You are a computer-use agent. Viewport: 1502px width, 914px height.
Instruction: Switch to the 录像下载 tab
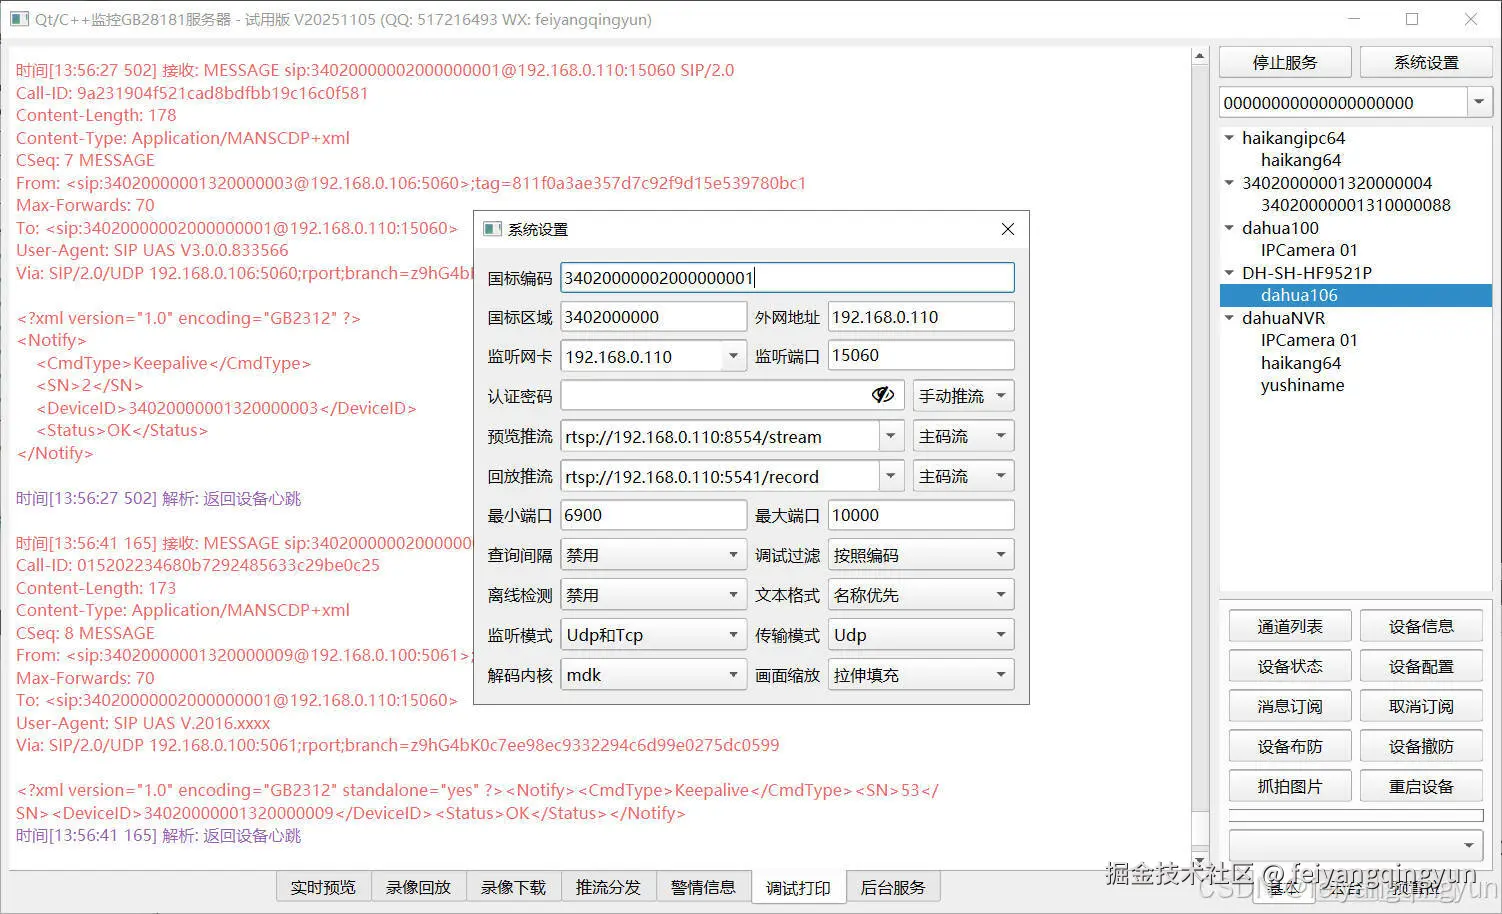[513, 887]
